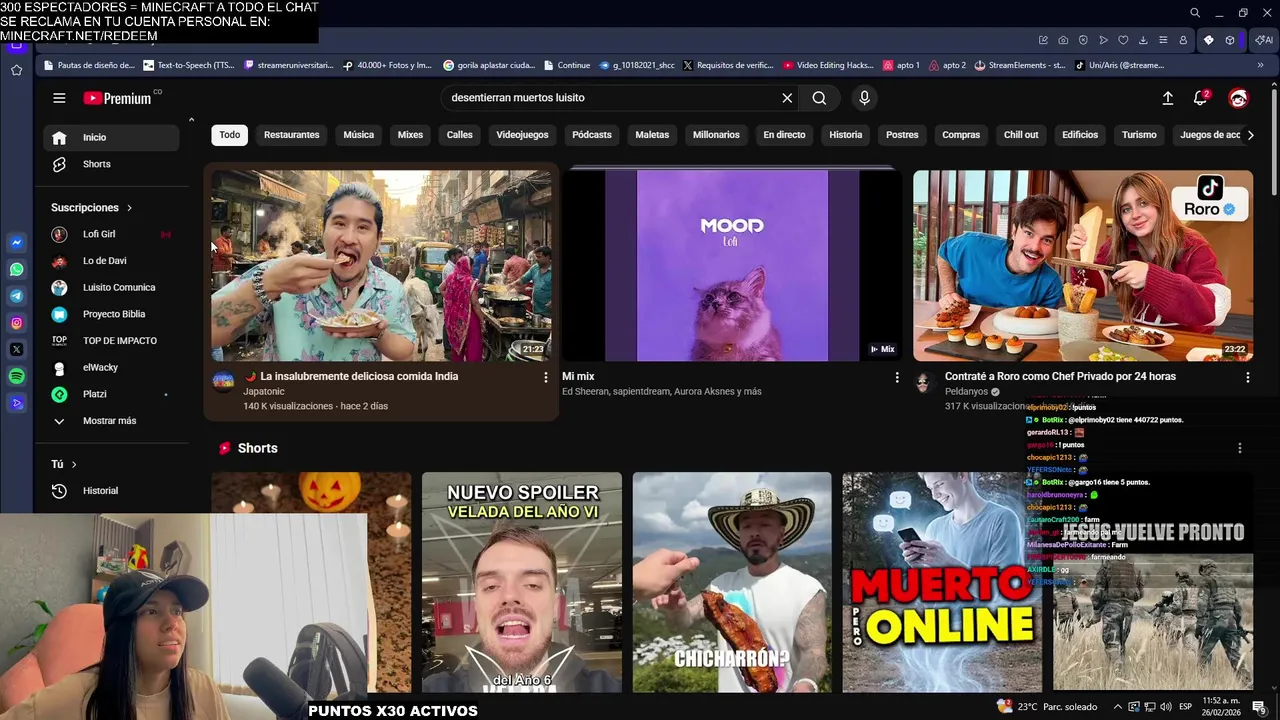Open options menu for Japatonic video
This screenshot has height=720, width=1280.
[x=545, y=377]
